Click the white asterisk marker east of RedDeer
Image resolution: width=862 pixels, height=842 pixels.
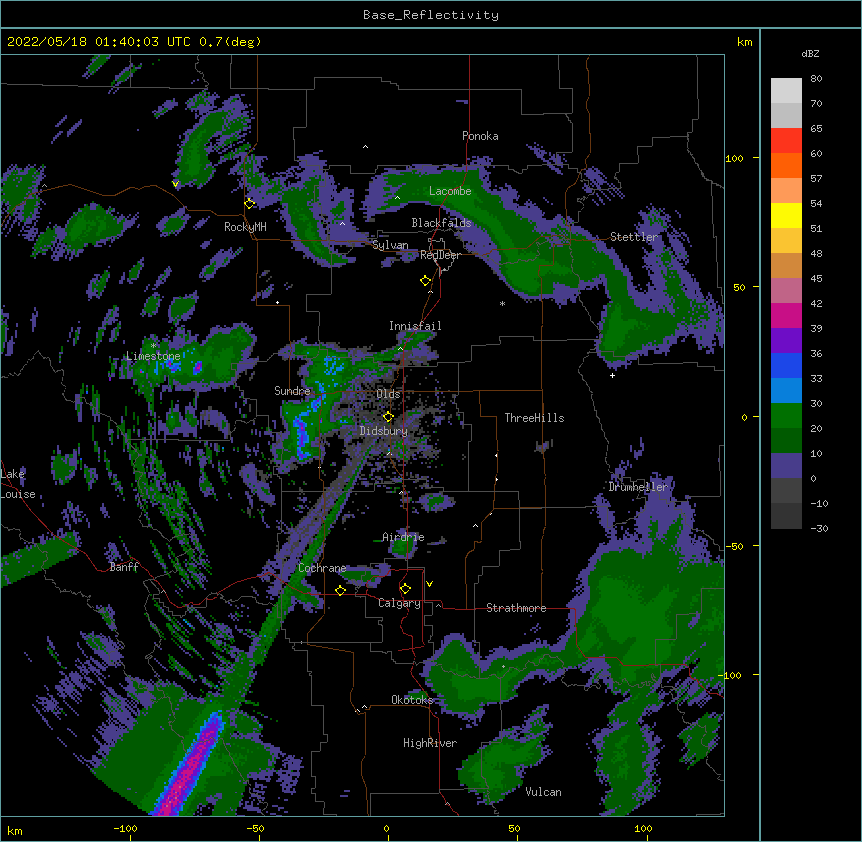point(502,303)
